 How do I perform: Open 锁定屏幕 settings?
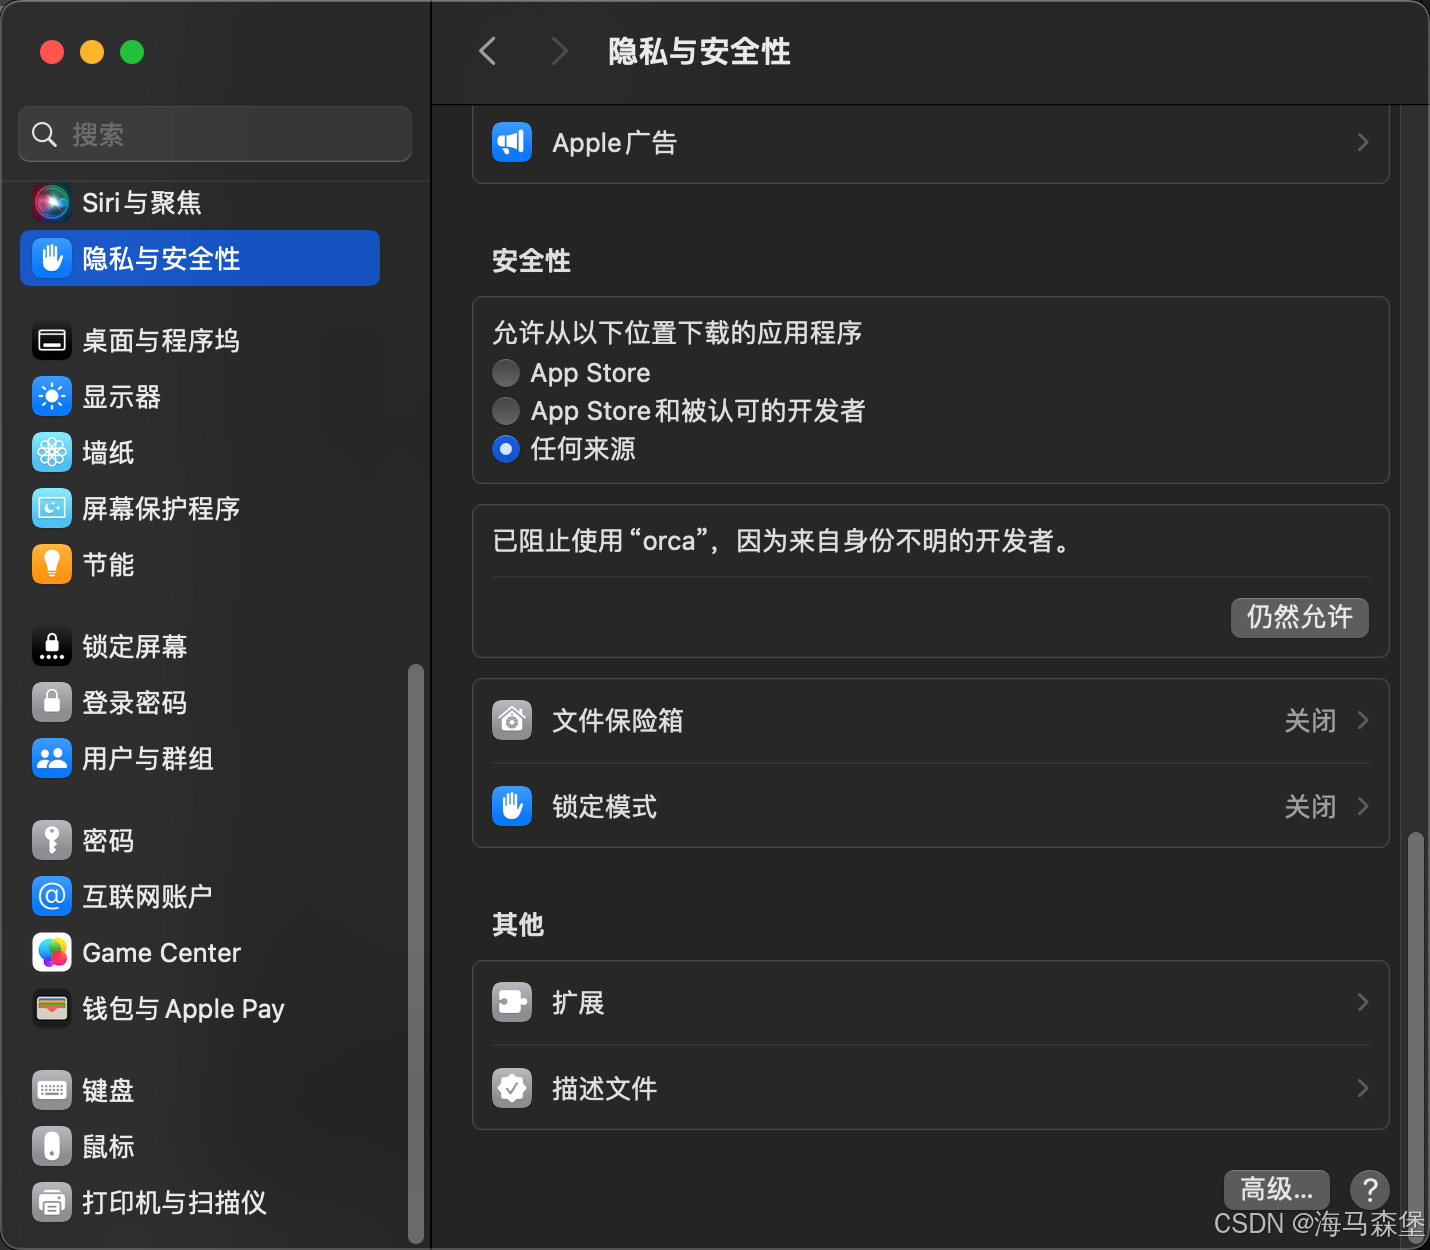click(134, 646)
